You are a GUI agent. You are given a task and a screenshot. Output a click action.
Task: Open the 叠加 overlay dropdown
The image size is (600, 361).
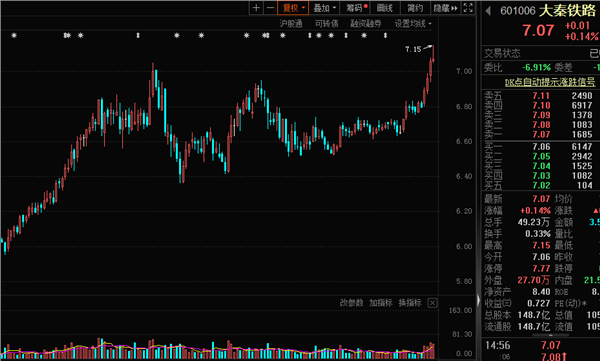coord(324,8)
